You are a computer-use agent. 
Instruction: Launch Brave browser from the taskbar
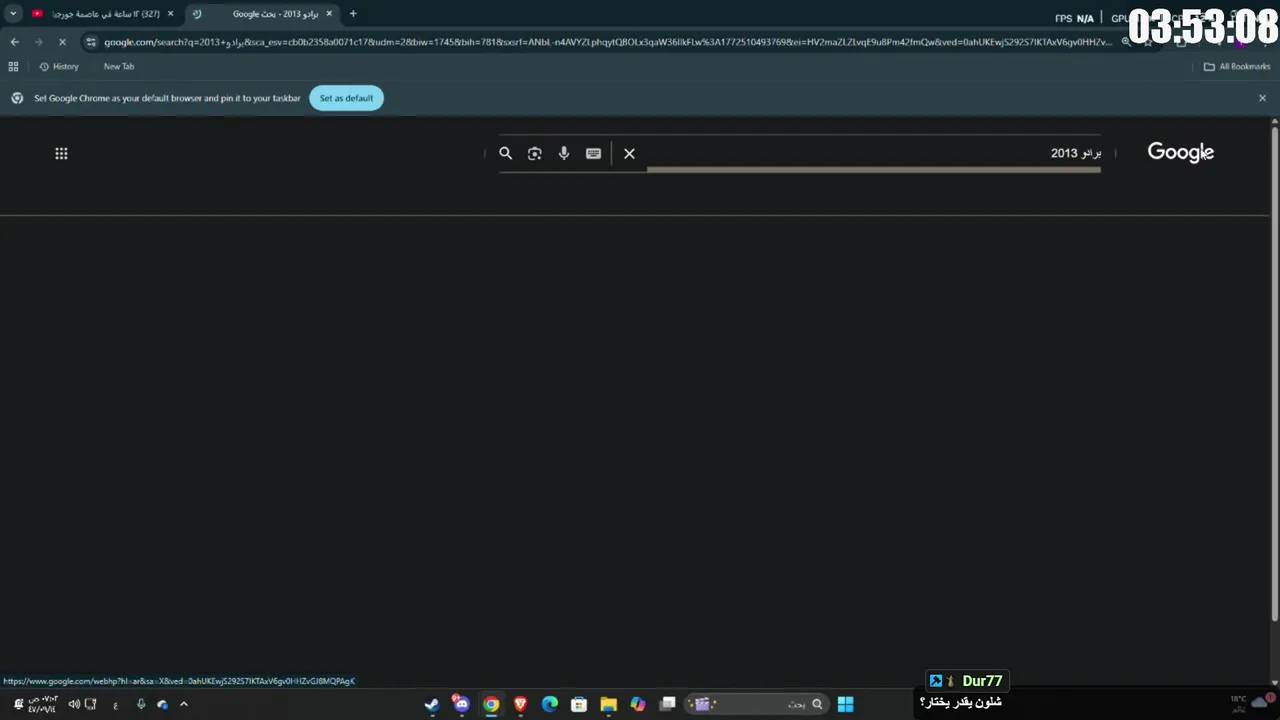[x=520, y=704]
